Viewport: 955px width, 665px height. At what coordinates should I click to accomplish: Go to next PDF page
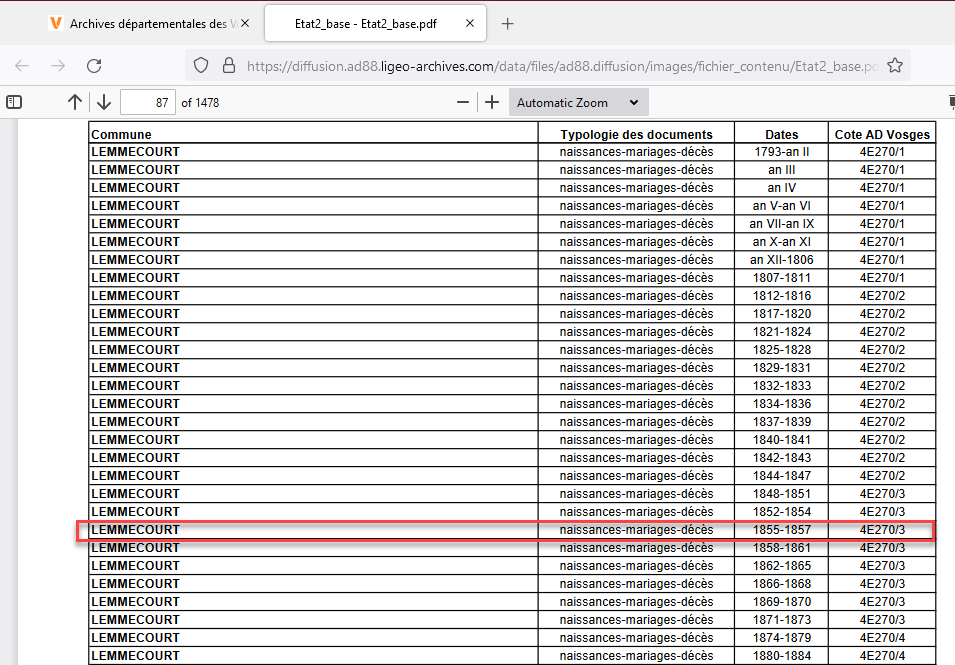(x=104, y=102)
